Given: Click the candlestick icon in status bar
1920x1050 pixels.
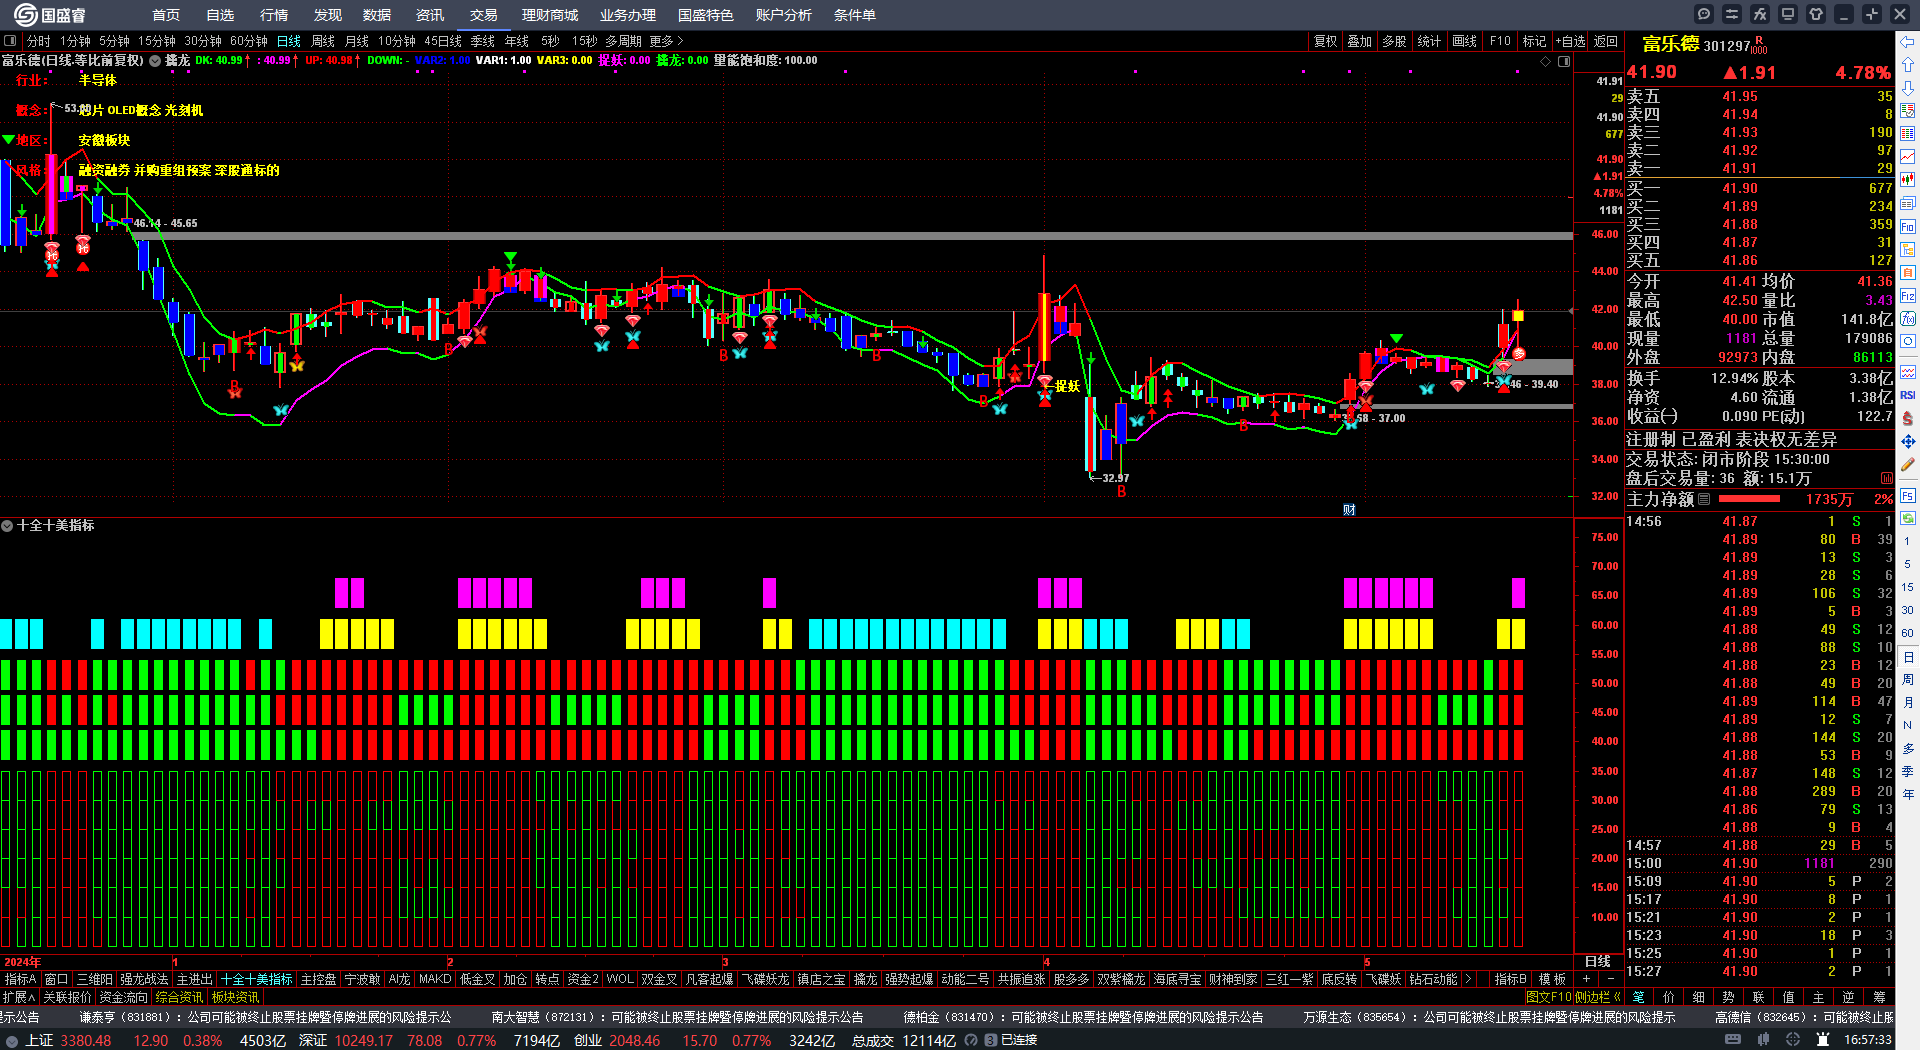Looking at the screenshot, I should pos(1763,1040).
